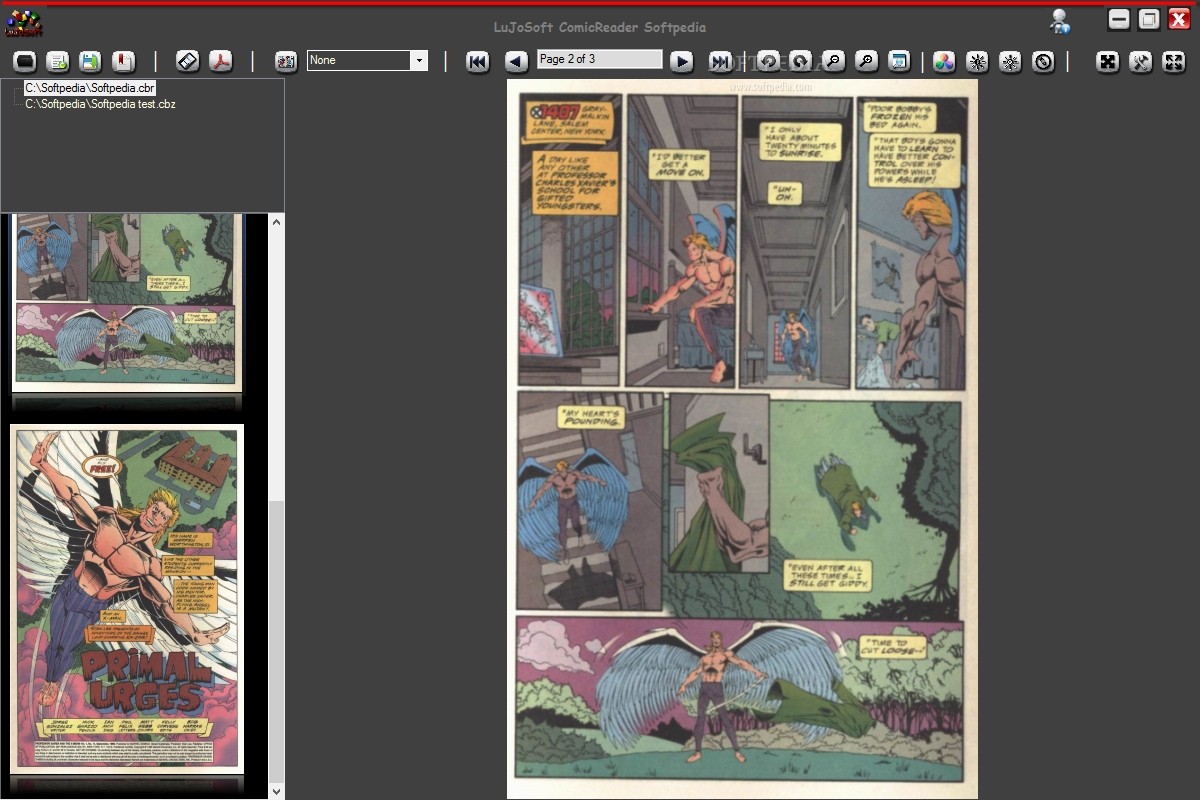Open the None effect combo box
Image resolution: width=1200 pixels, height=800 pixels.
point(368,60)
